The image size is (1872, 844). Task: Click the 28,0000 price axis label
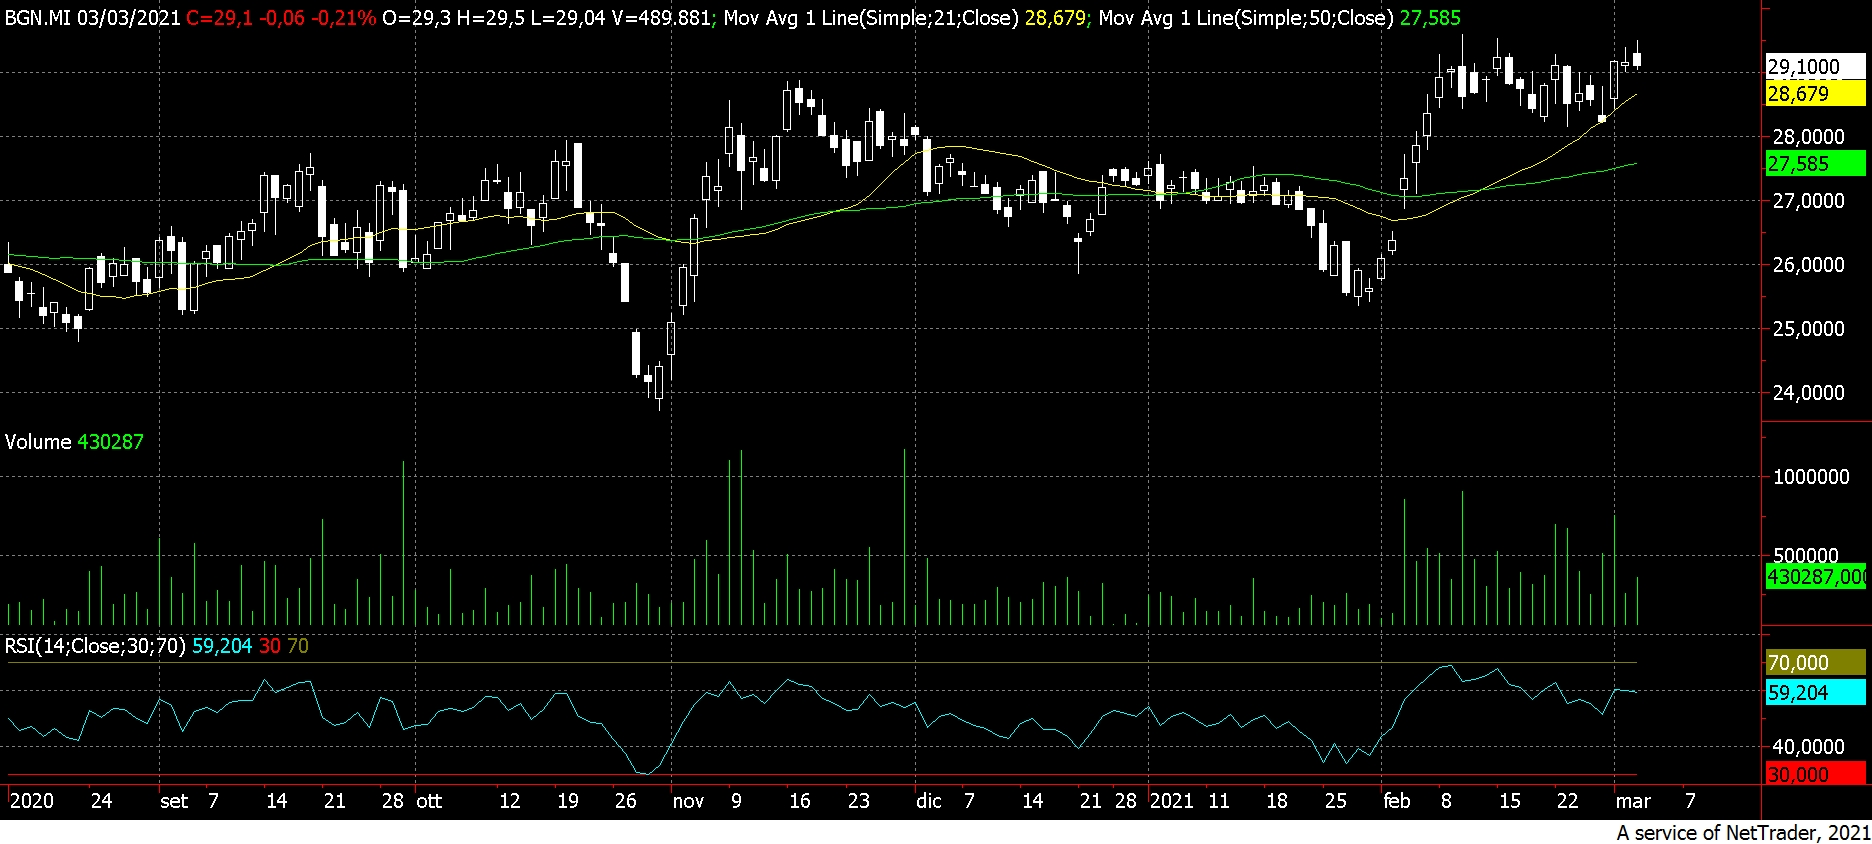[x=1808, y=137]
